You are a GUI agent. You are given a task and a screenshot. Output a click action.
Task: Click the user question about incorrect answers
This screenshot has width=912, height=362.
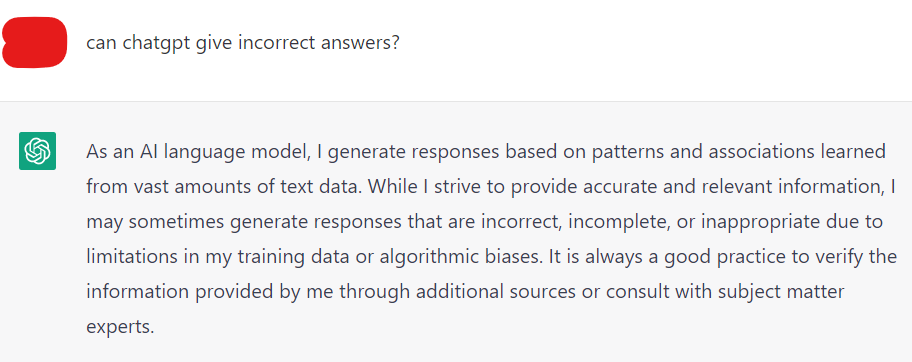(243, 43)
